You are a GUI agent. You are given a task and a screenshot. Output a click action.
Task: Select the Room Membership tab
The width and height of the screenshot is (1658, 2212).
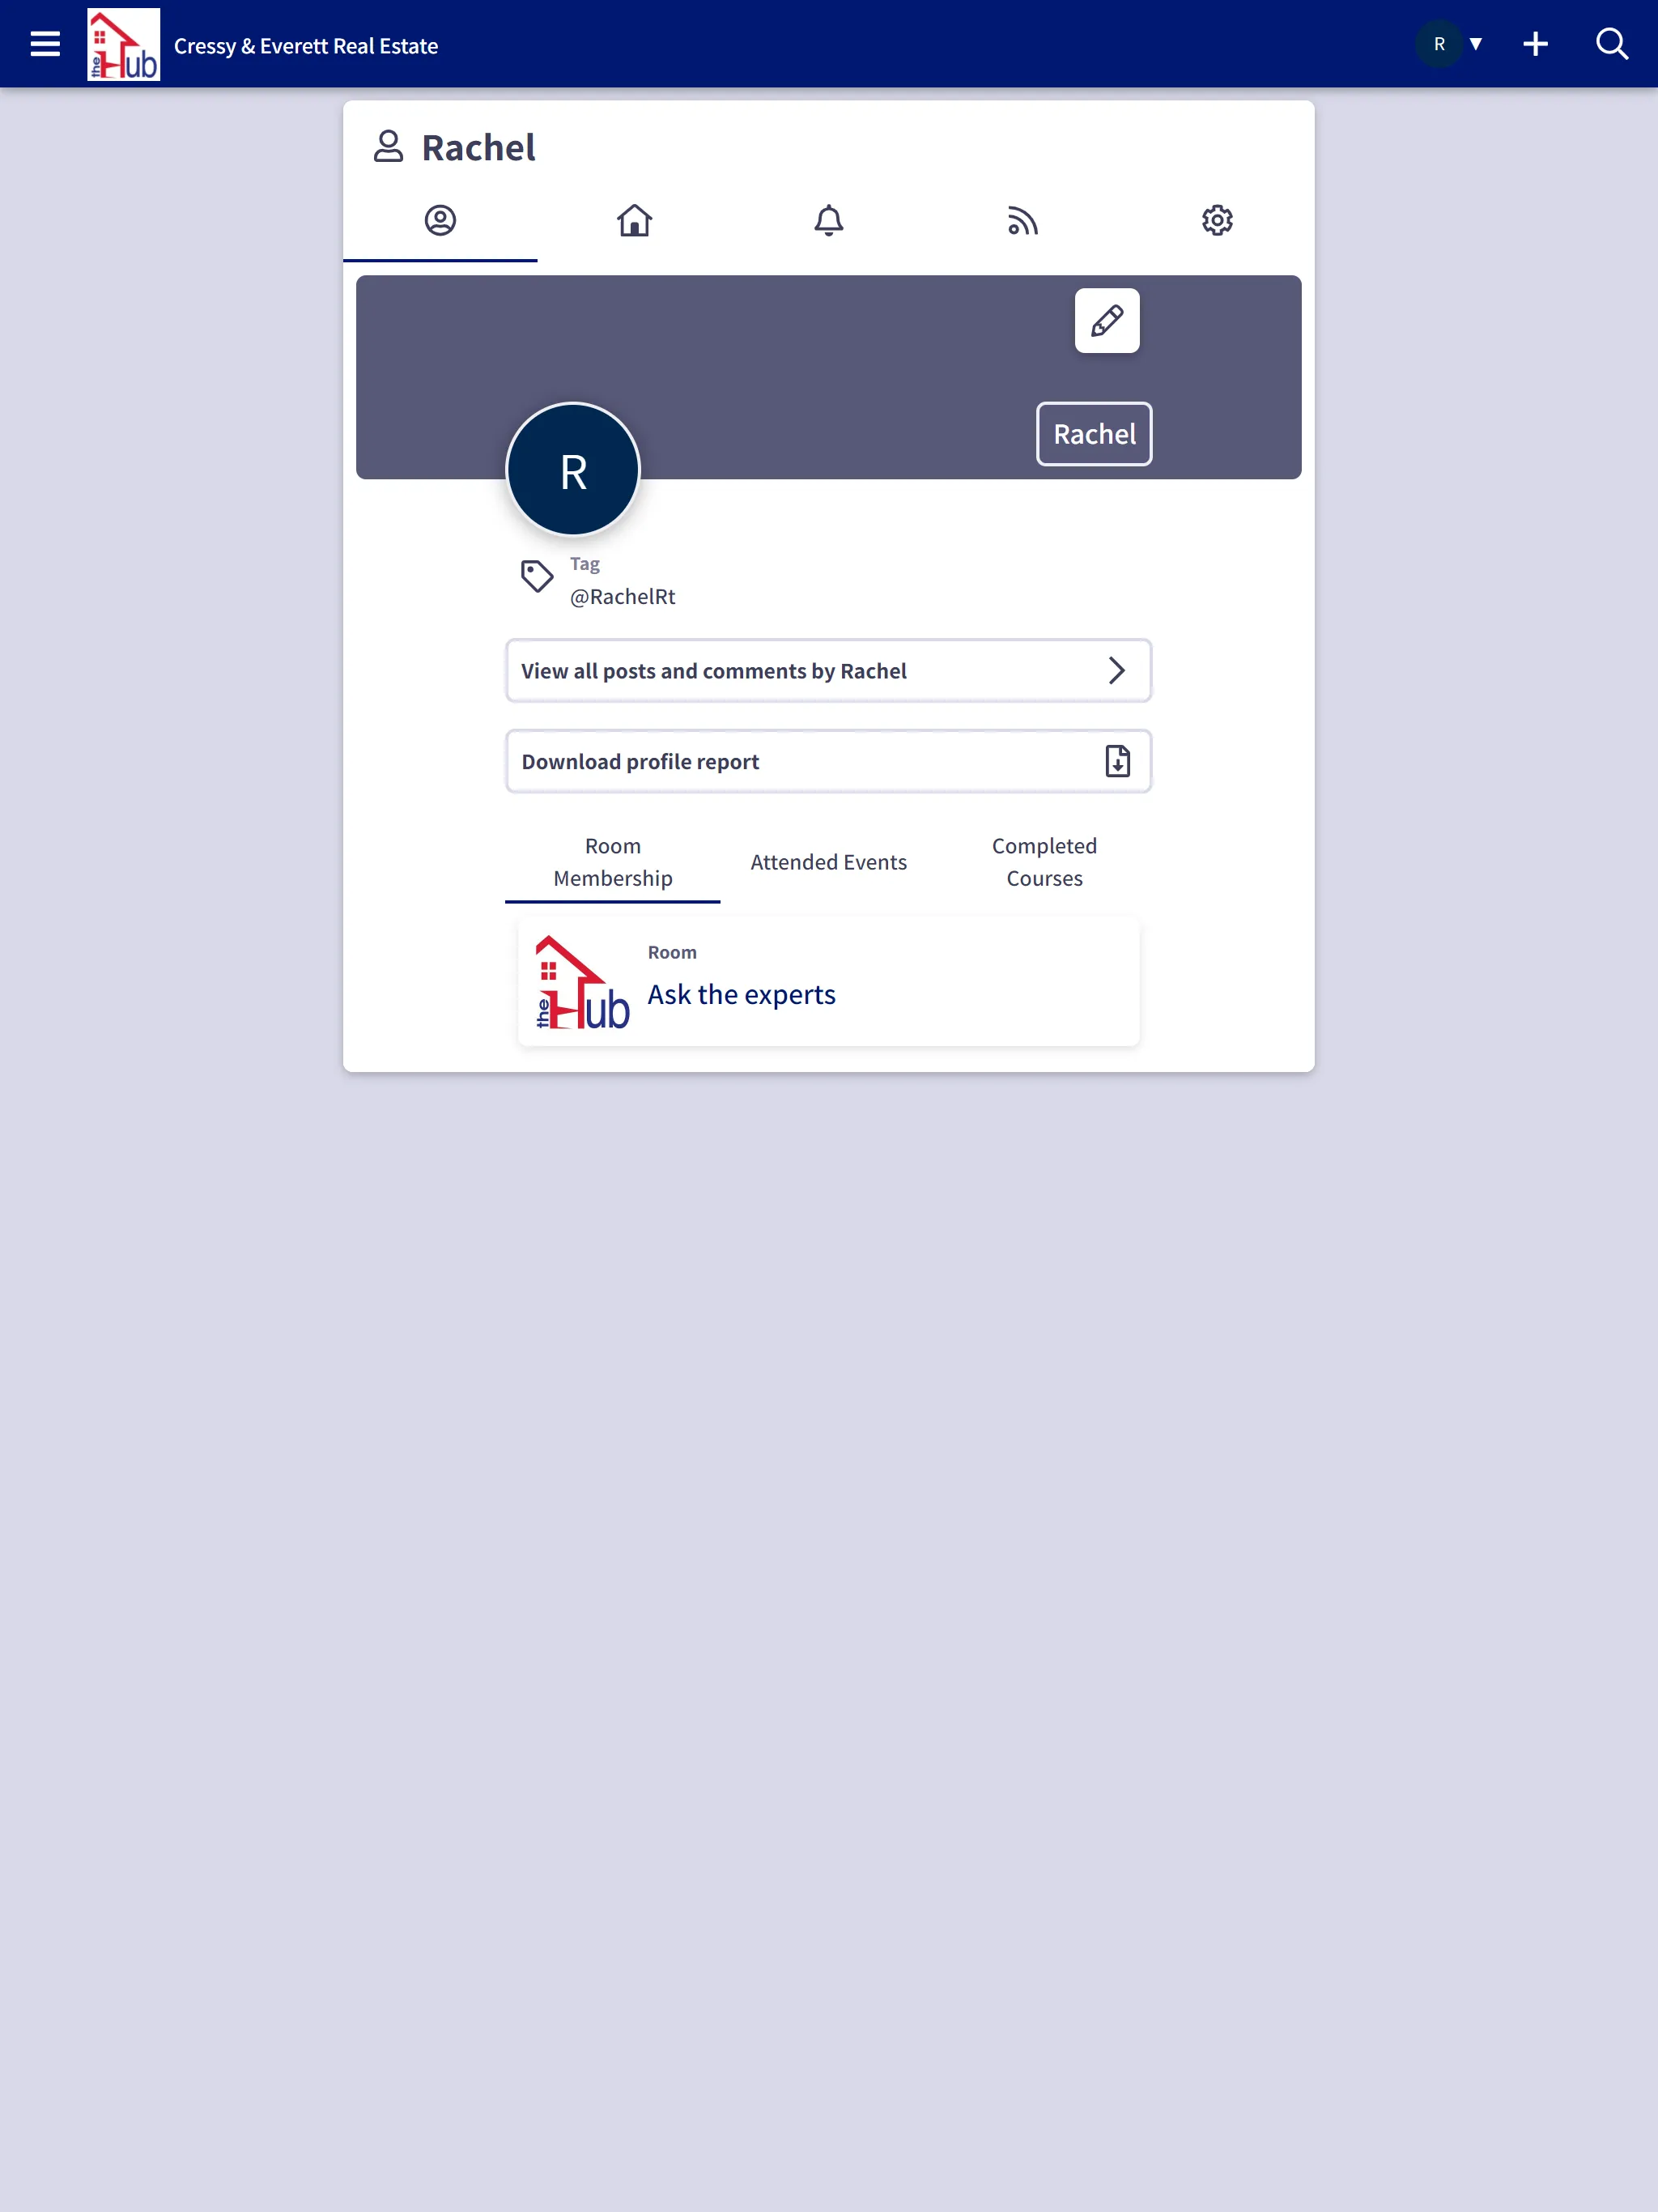611,861
